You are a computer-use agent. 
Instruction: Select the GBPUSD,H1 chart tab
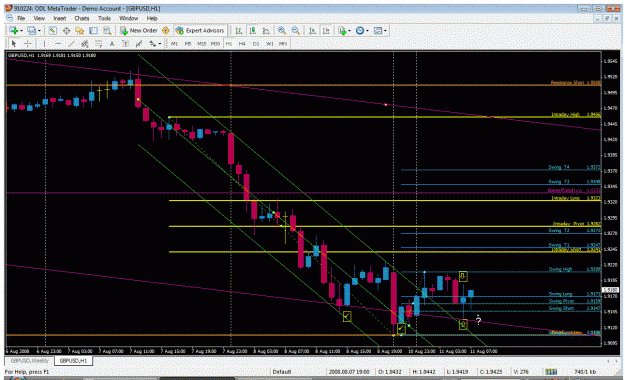tap(73, 360)
